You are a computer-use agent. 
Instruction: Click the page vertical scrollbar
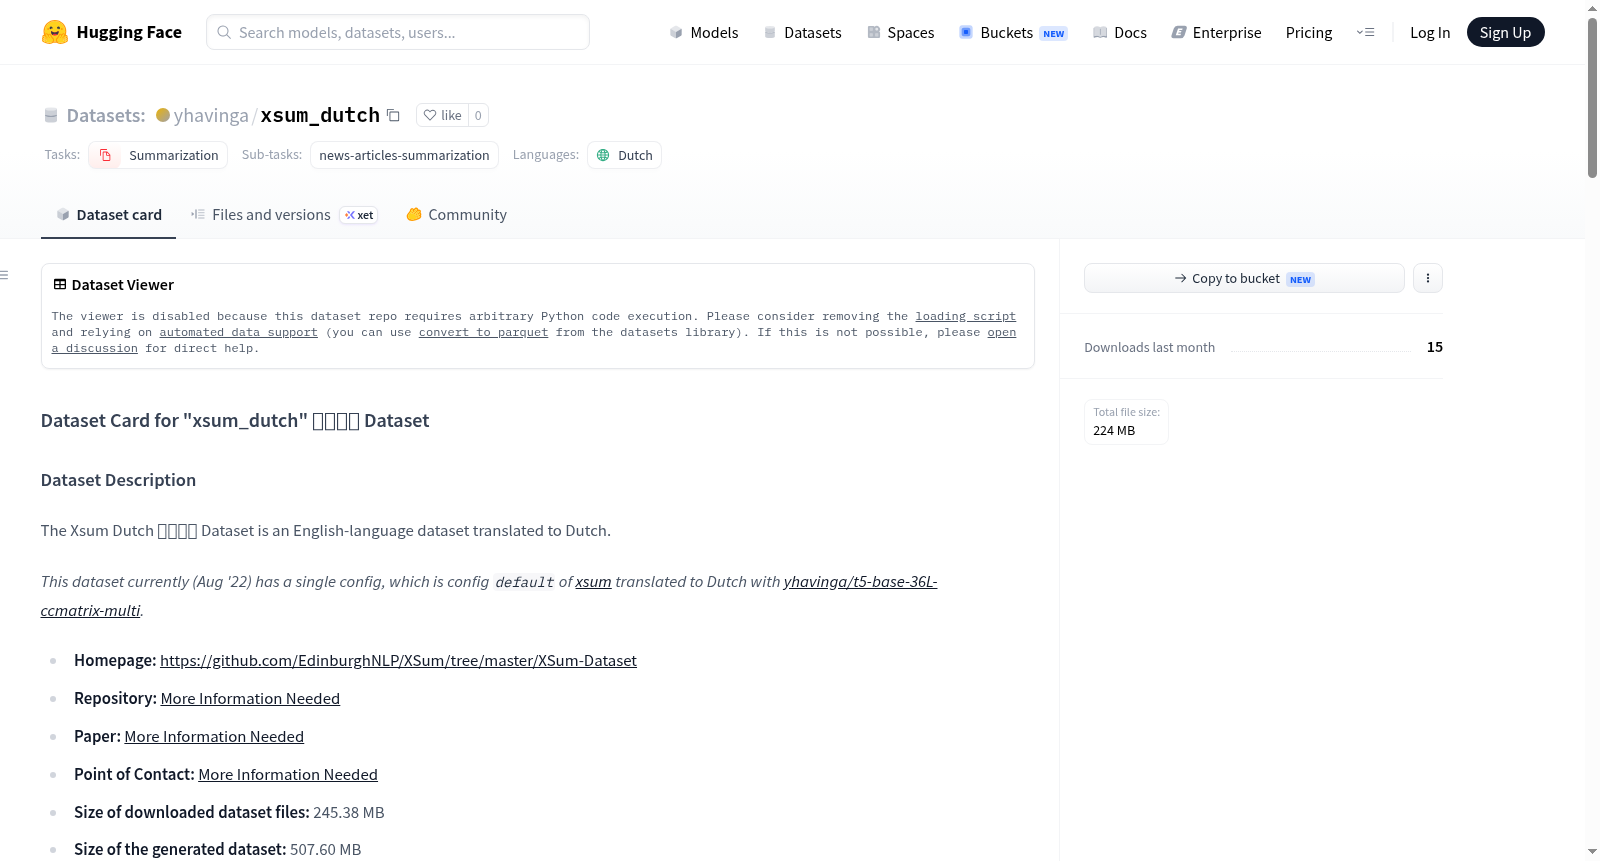pyautogui.click(x=1592, y=98)
